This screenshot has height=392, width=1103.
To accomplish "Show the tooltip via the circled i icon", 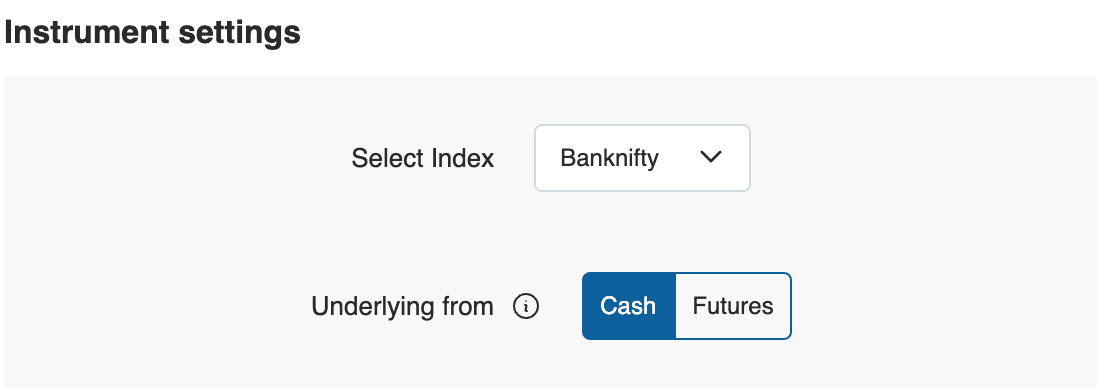I will (x=526, y=307).
